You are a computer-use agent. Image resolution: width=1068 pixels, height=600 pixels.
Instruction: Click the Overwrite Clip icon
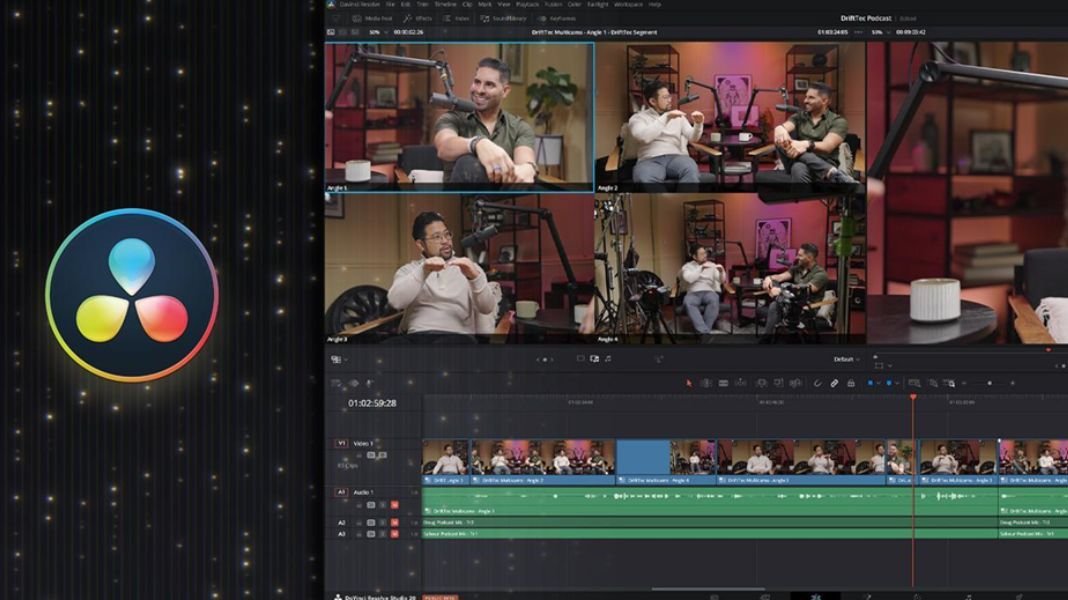tap(778, 383)
